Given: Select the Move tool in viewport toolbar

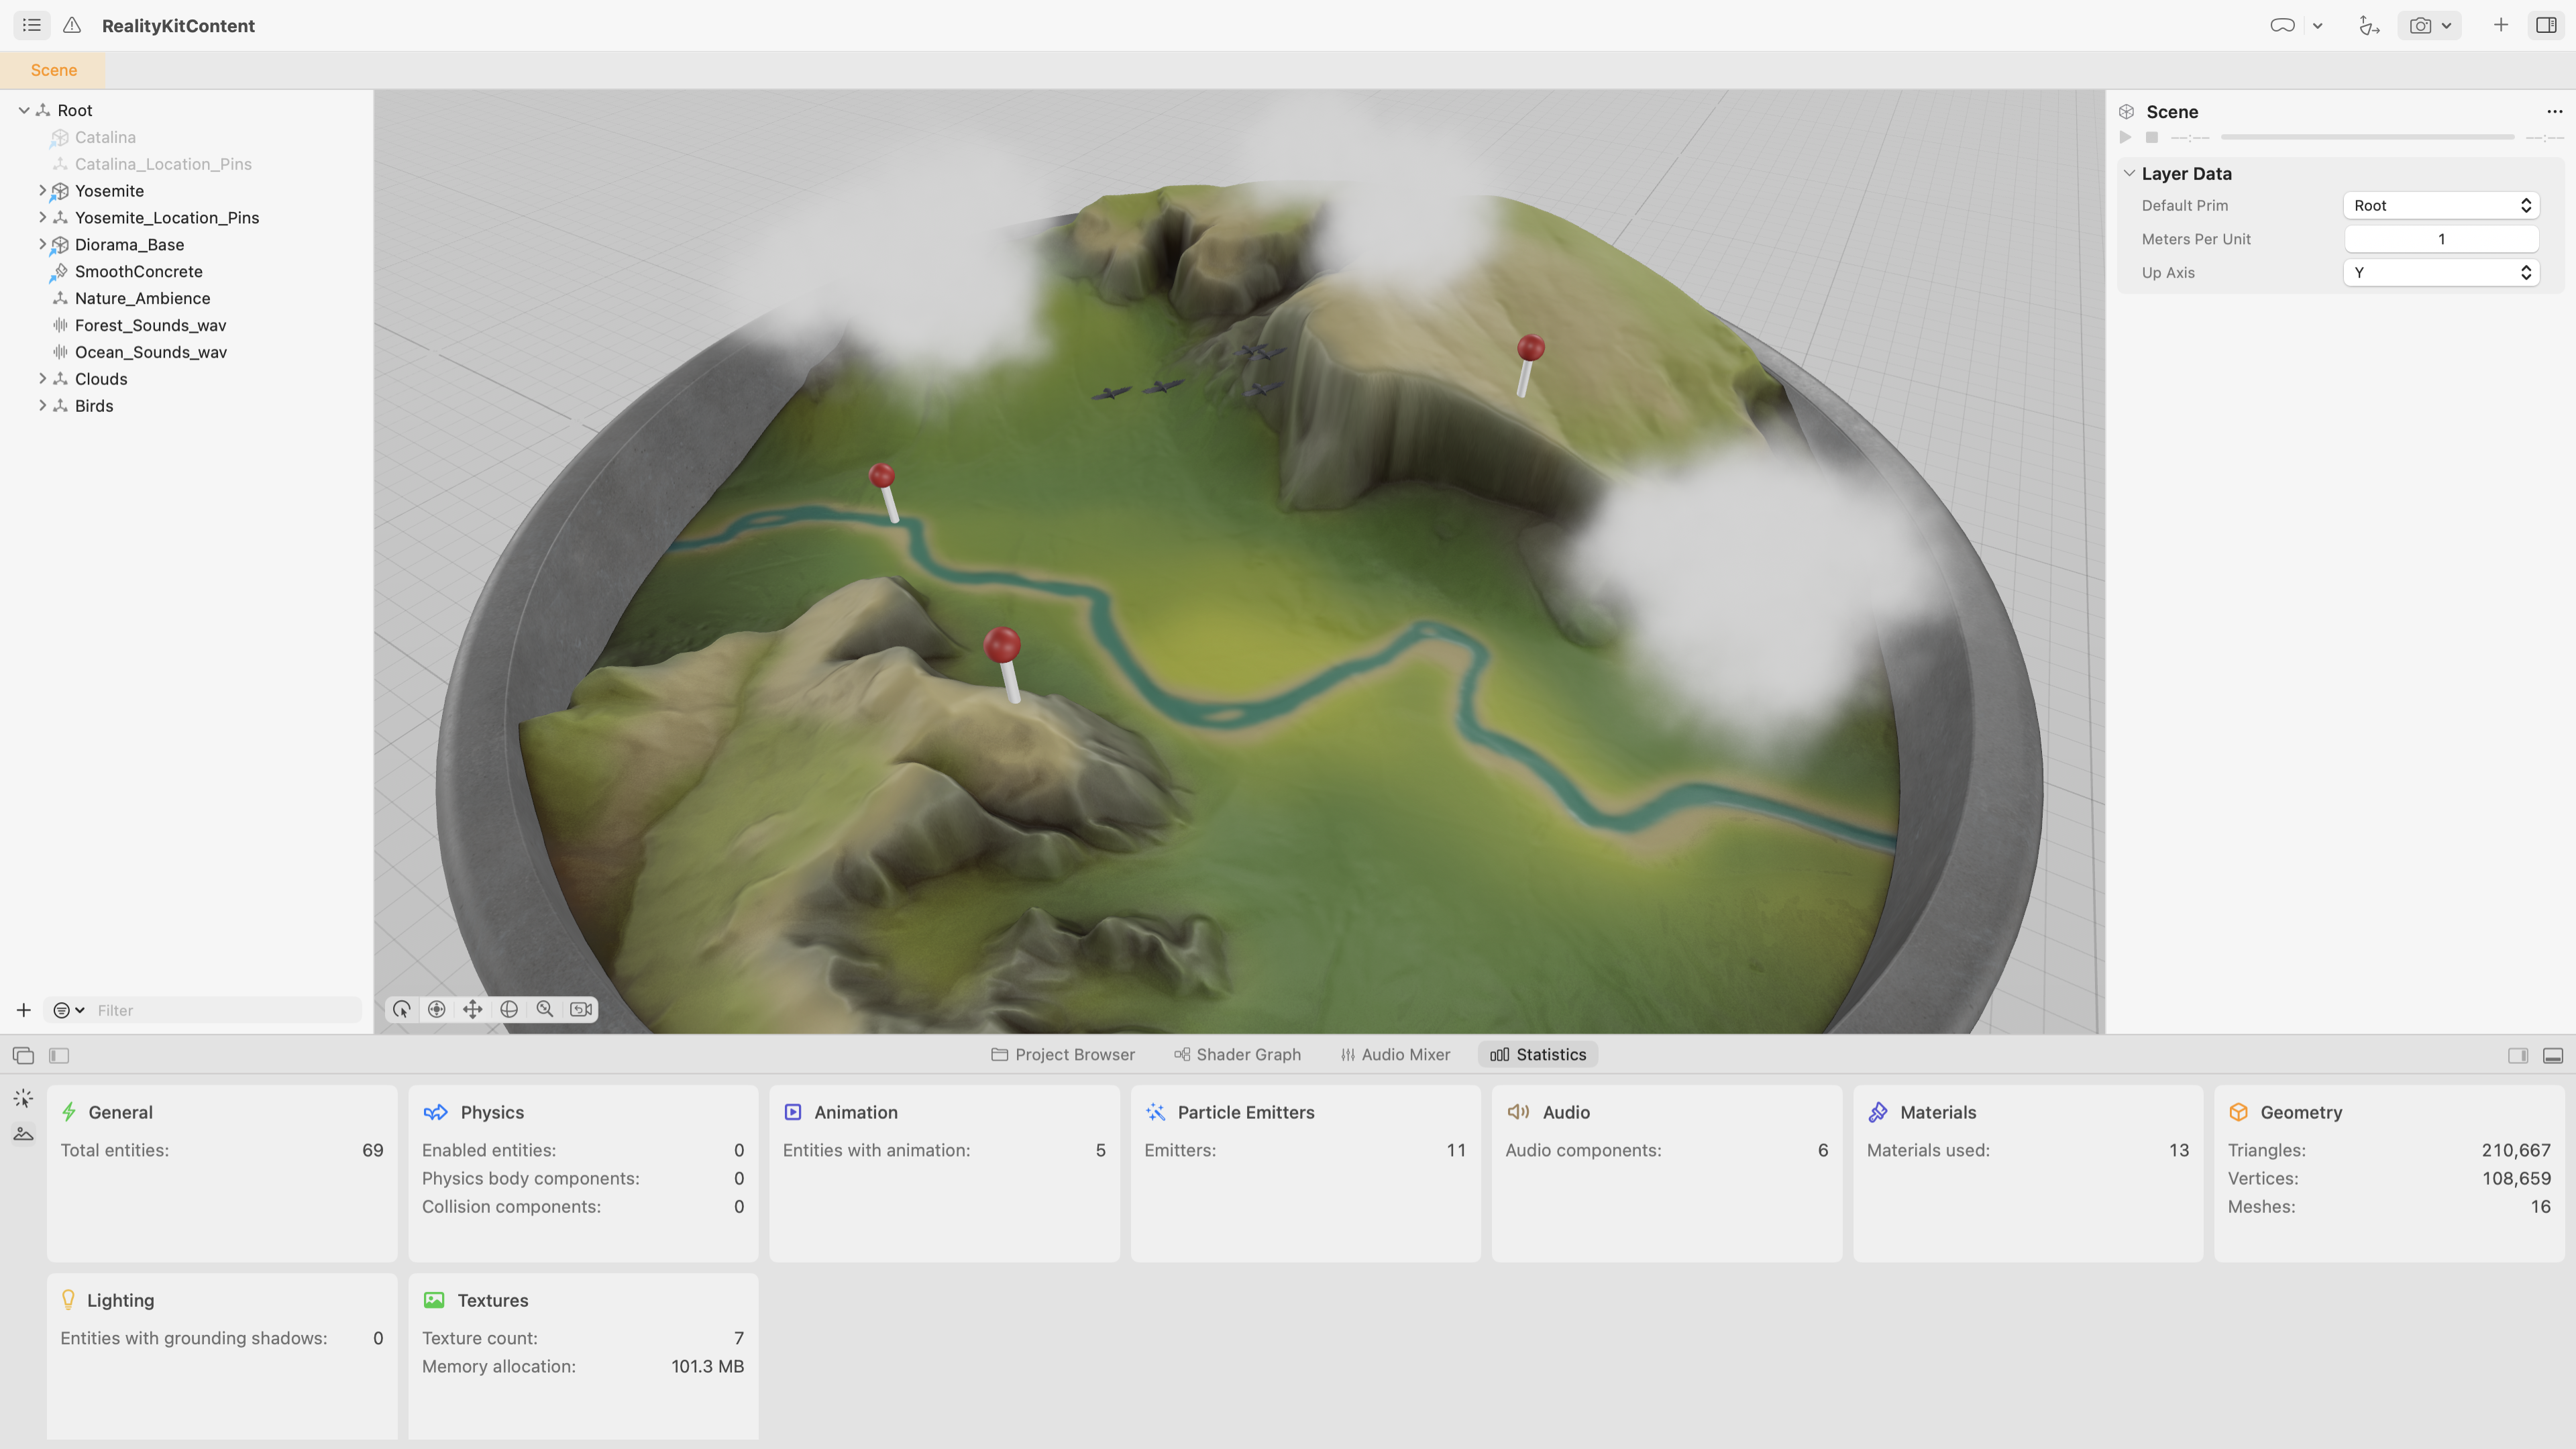Looking at the screenshot, I should pos(473,1009).
